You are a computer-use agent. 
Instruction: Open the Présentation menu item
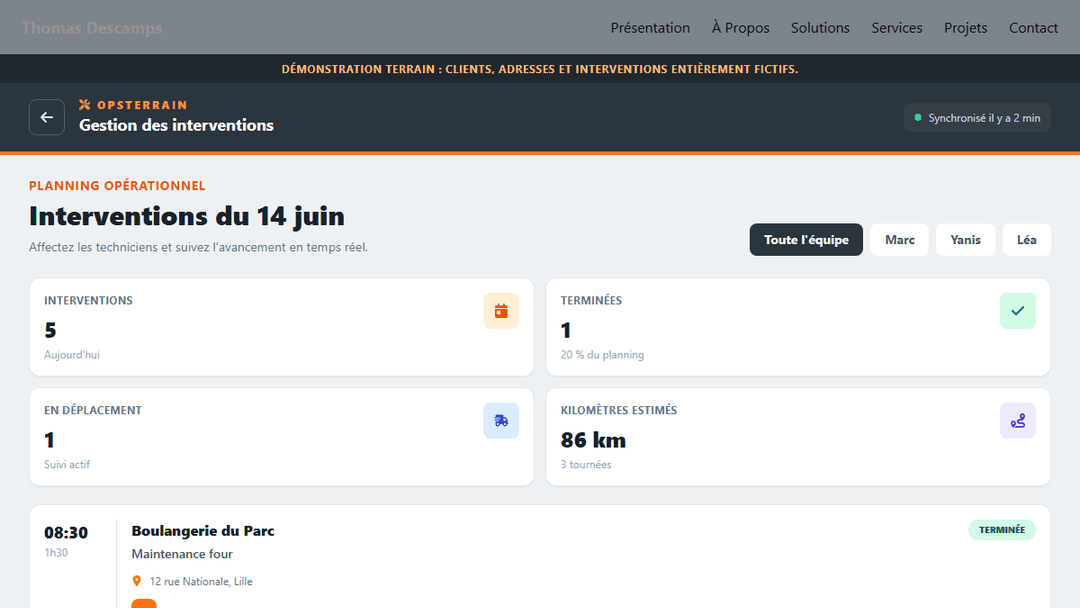pyautogui.click(x=650, y=28)
